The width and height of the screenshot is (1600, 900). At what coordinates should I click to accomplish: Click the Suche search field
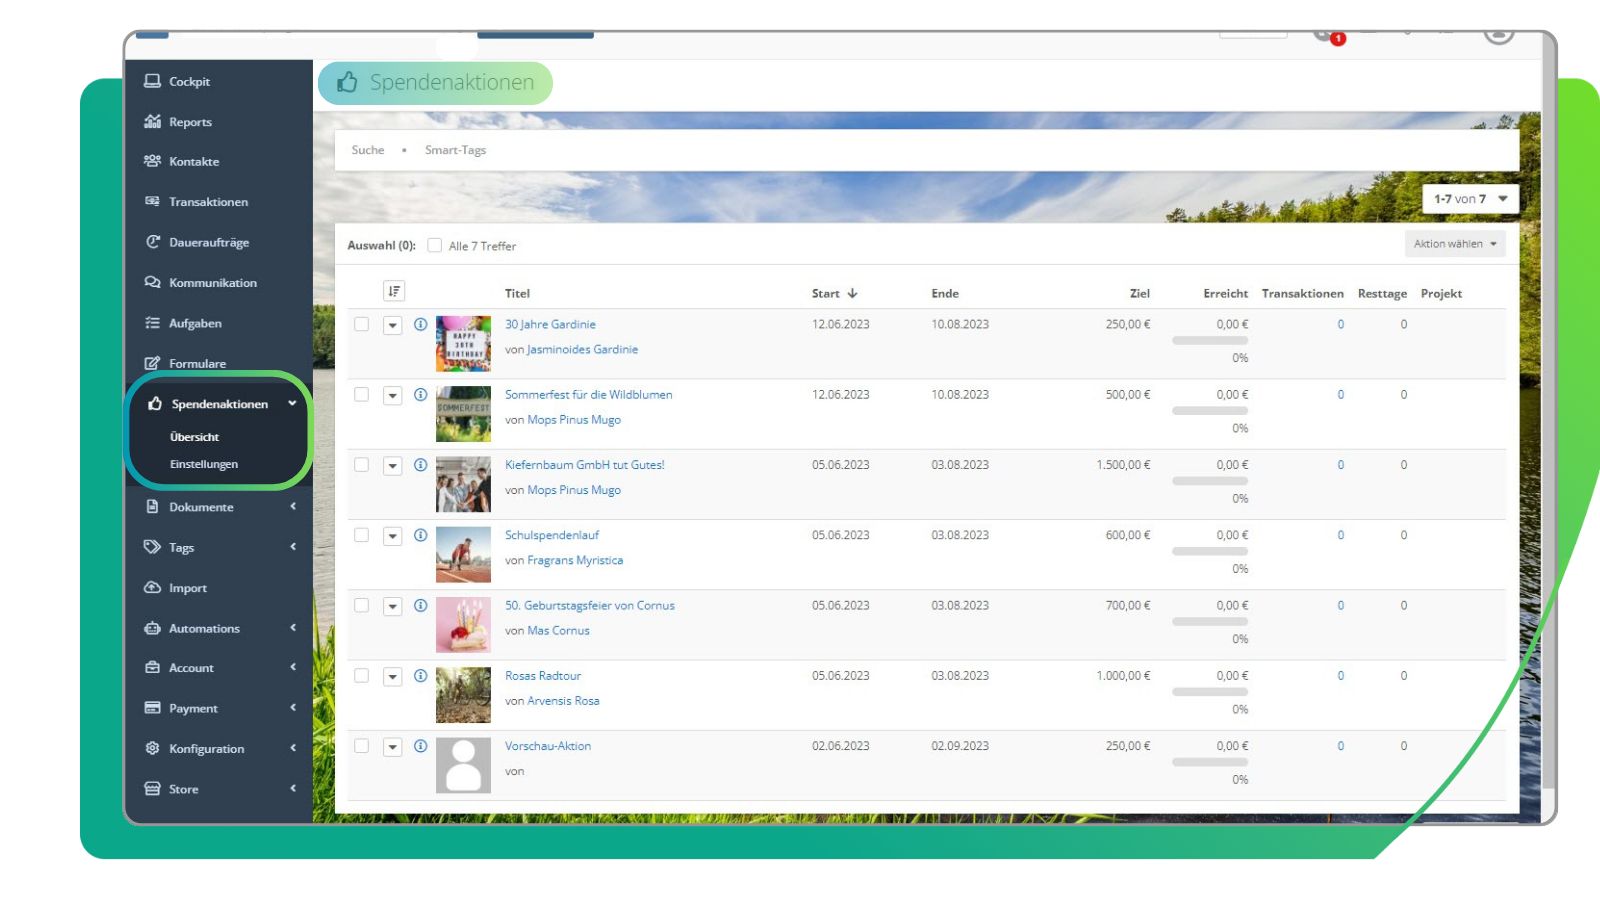(x=368, y=150)
